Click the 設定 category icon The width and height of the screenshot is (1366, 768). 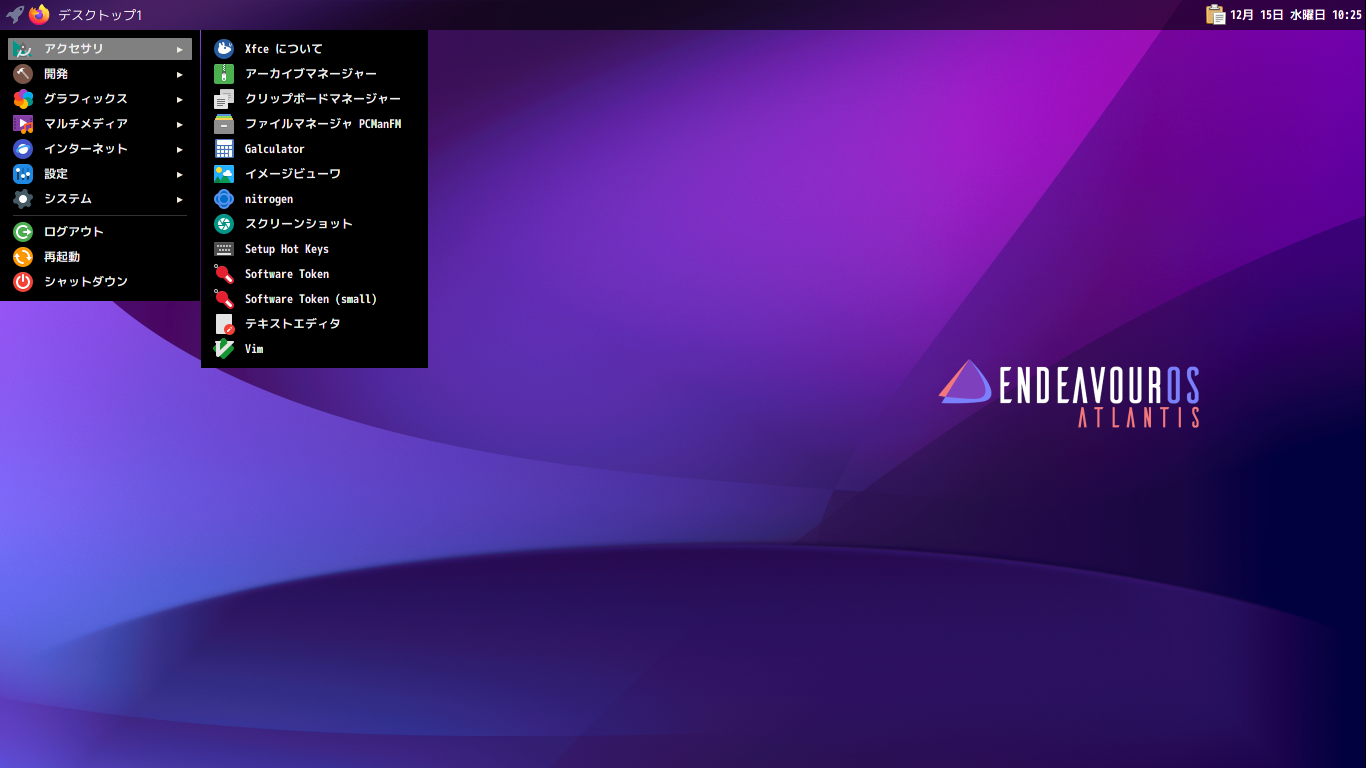(23, 174)
